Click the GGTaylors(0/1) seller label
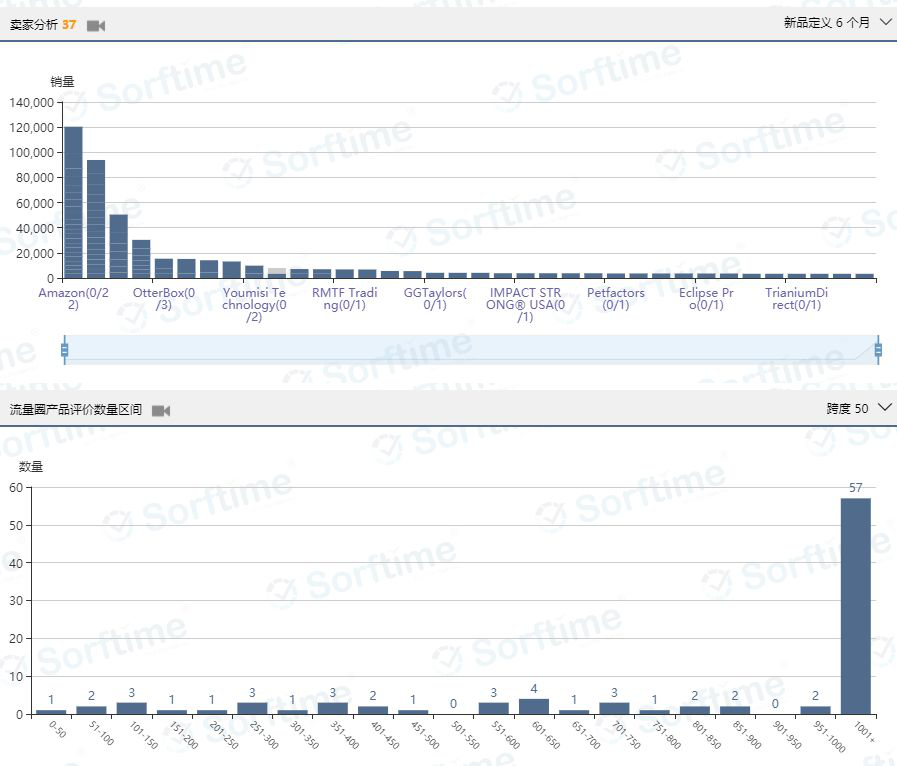This screenshot has height=766, width=897. click(435, 299)
